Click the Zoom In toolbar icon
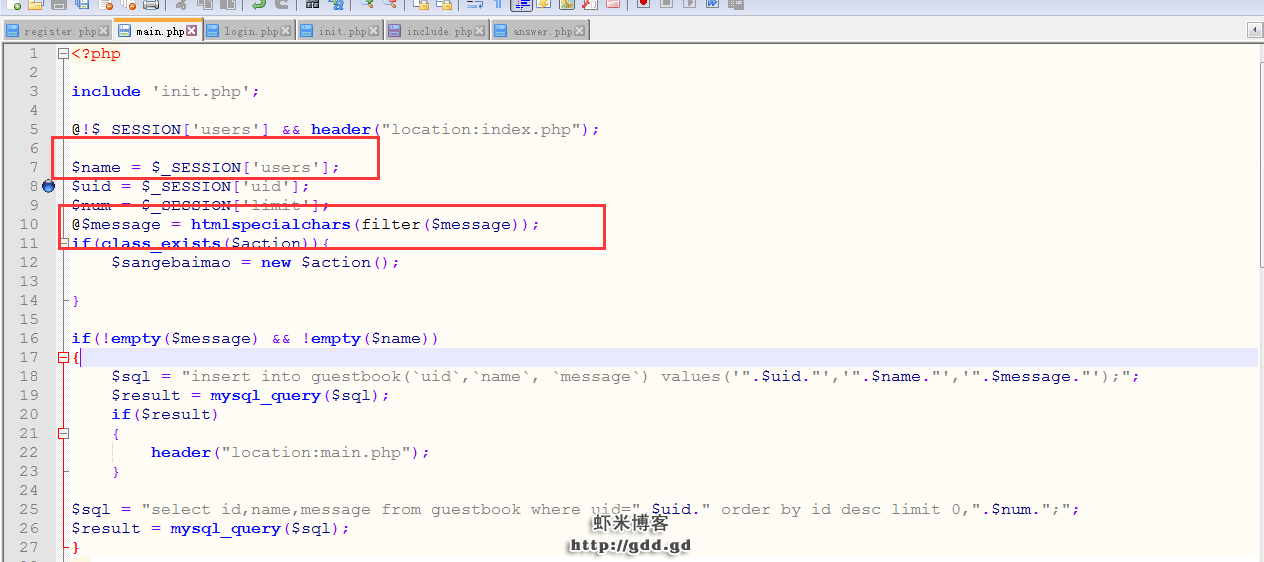 [366, 4]
